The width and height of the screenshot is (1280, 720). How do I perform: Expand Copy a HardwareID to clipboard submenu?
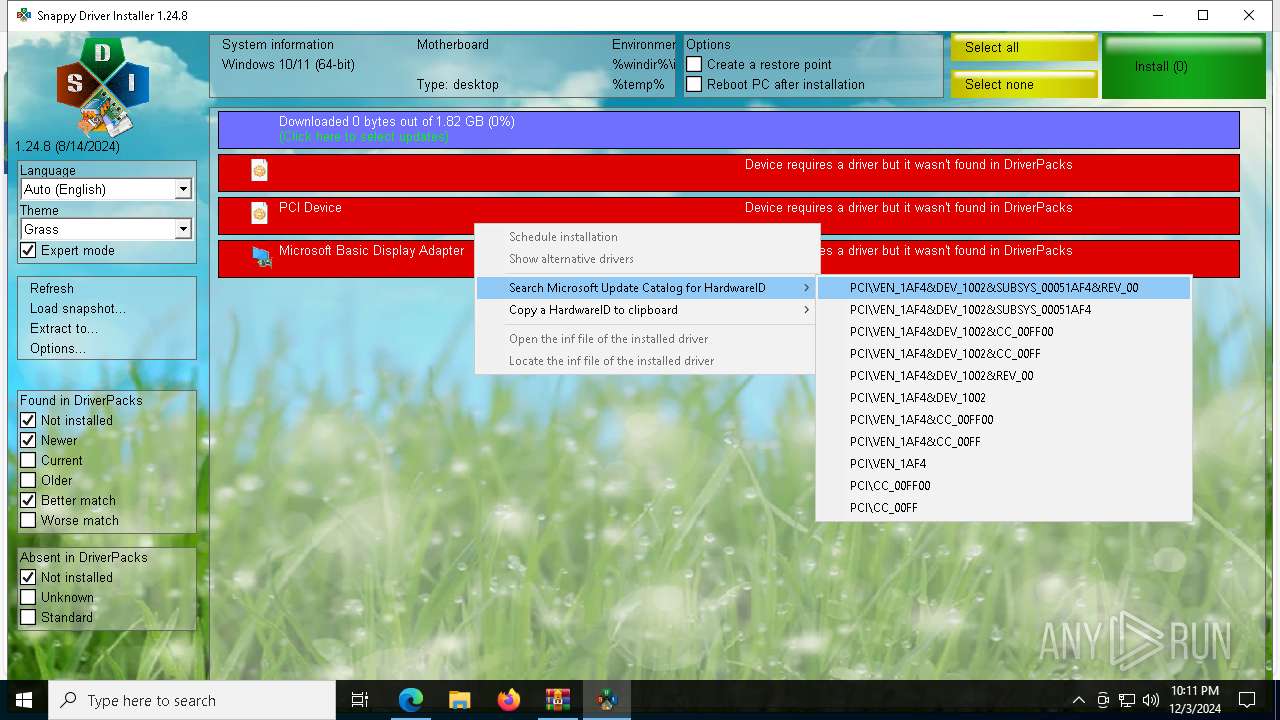click(x=646, y=310)
